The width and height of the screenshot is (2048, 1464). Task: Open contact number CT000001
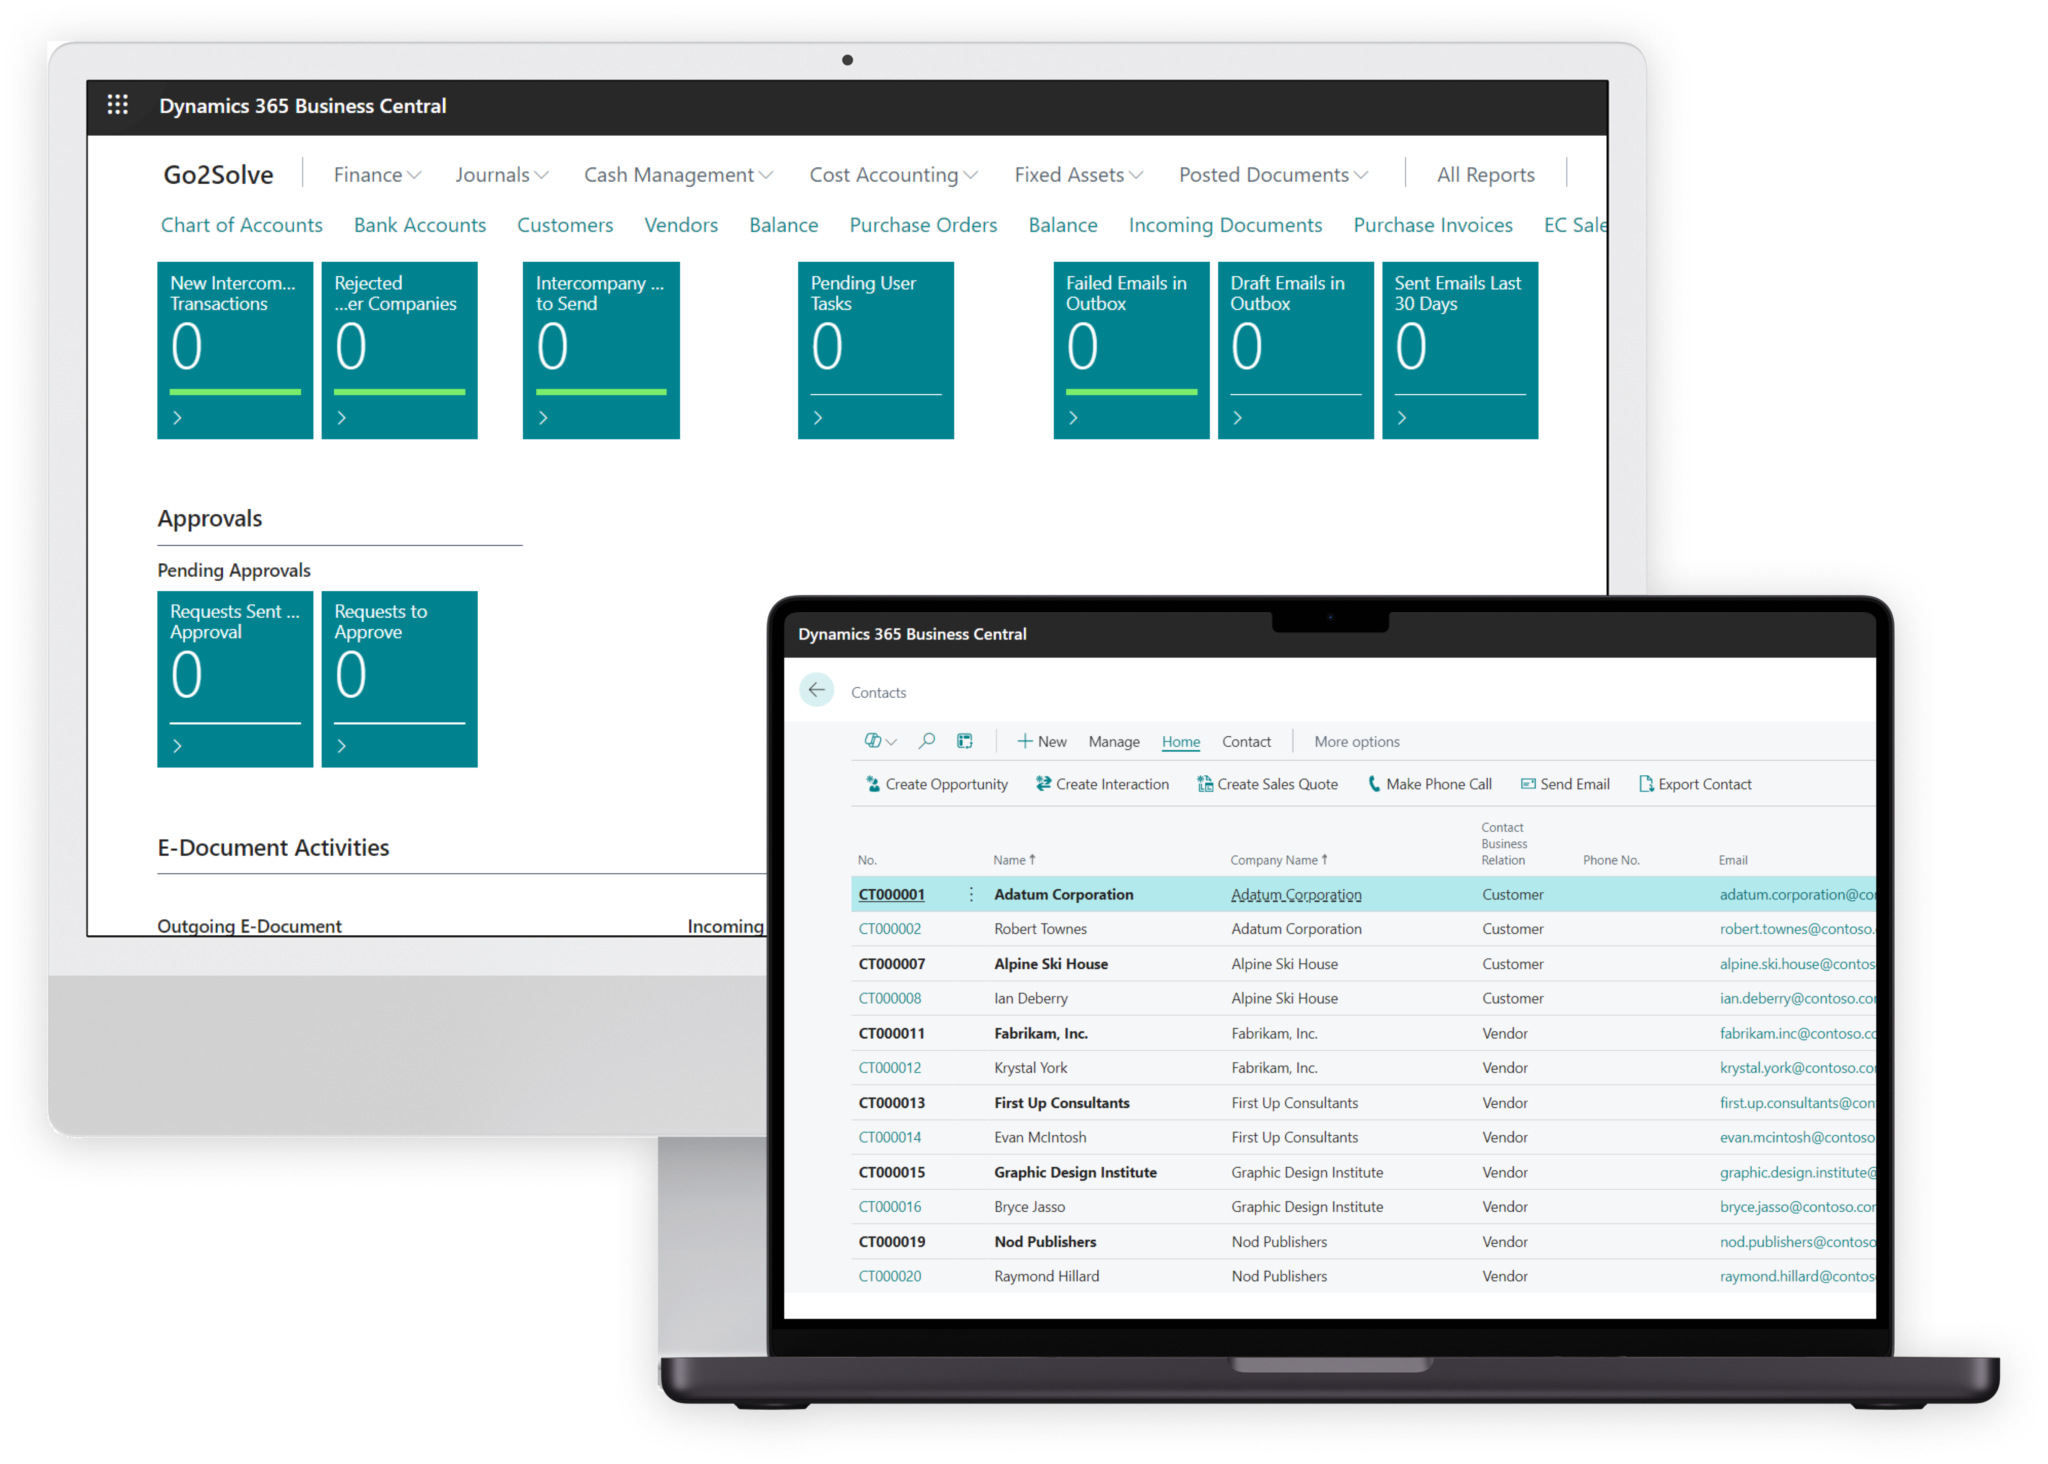(x=891, y=894)
